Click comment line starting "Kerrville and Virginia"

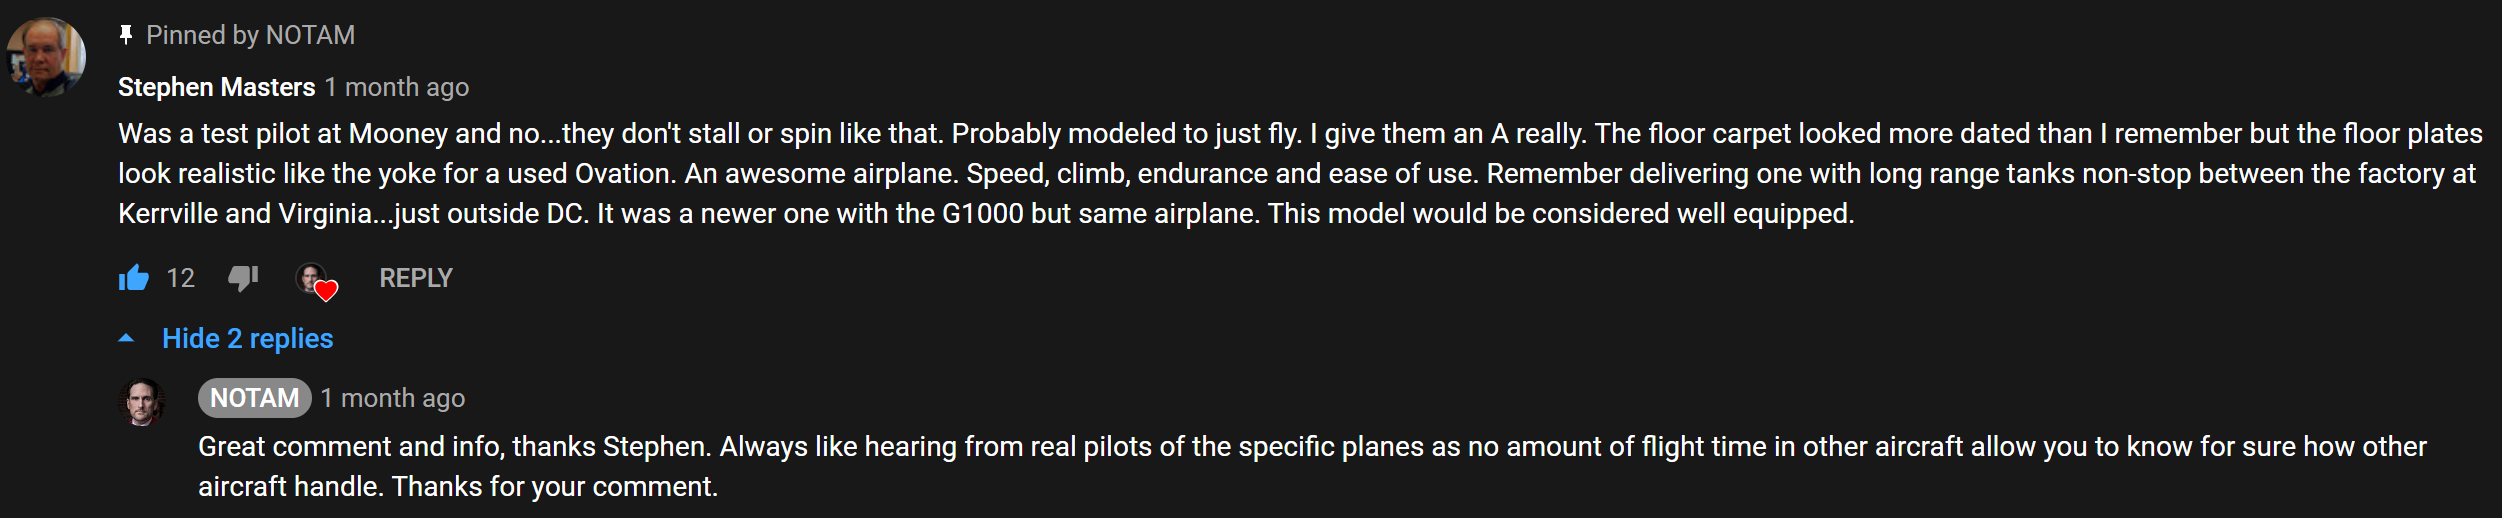(x=985, y=214)
